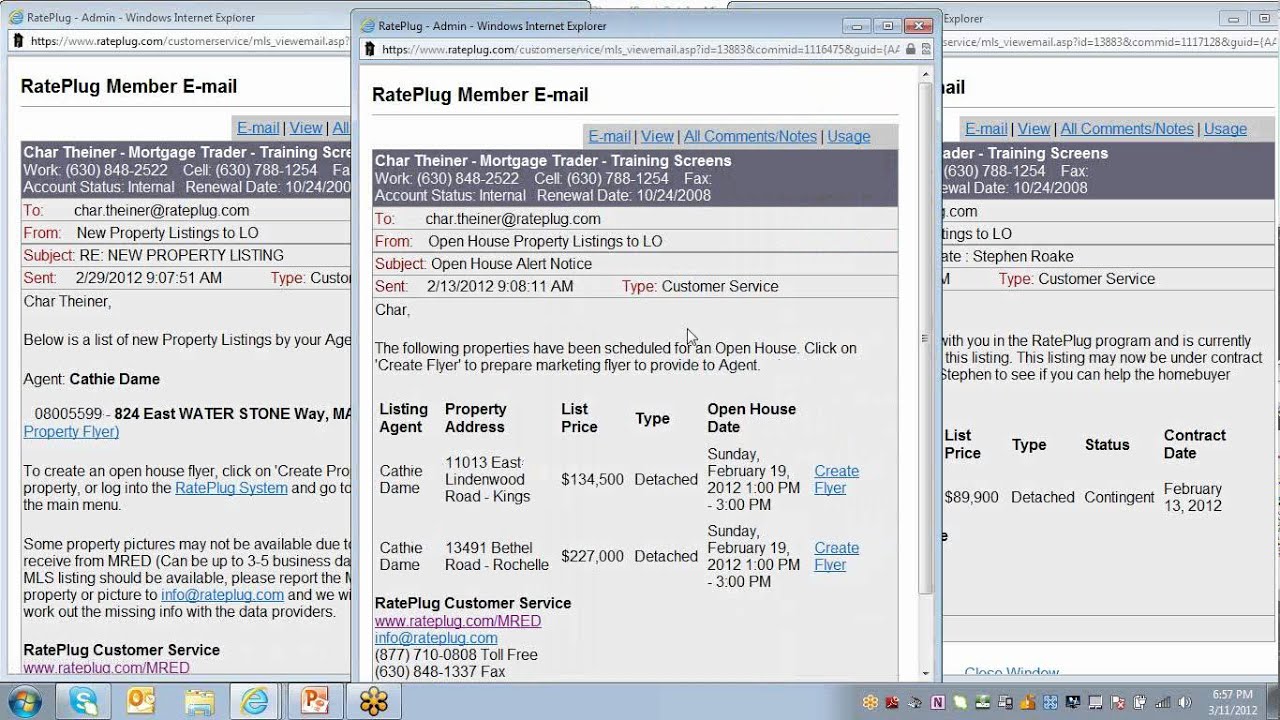
Task: Open All Comments/Notes in right window
Action: pos(1127,129)
